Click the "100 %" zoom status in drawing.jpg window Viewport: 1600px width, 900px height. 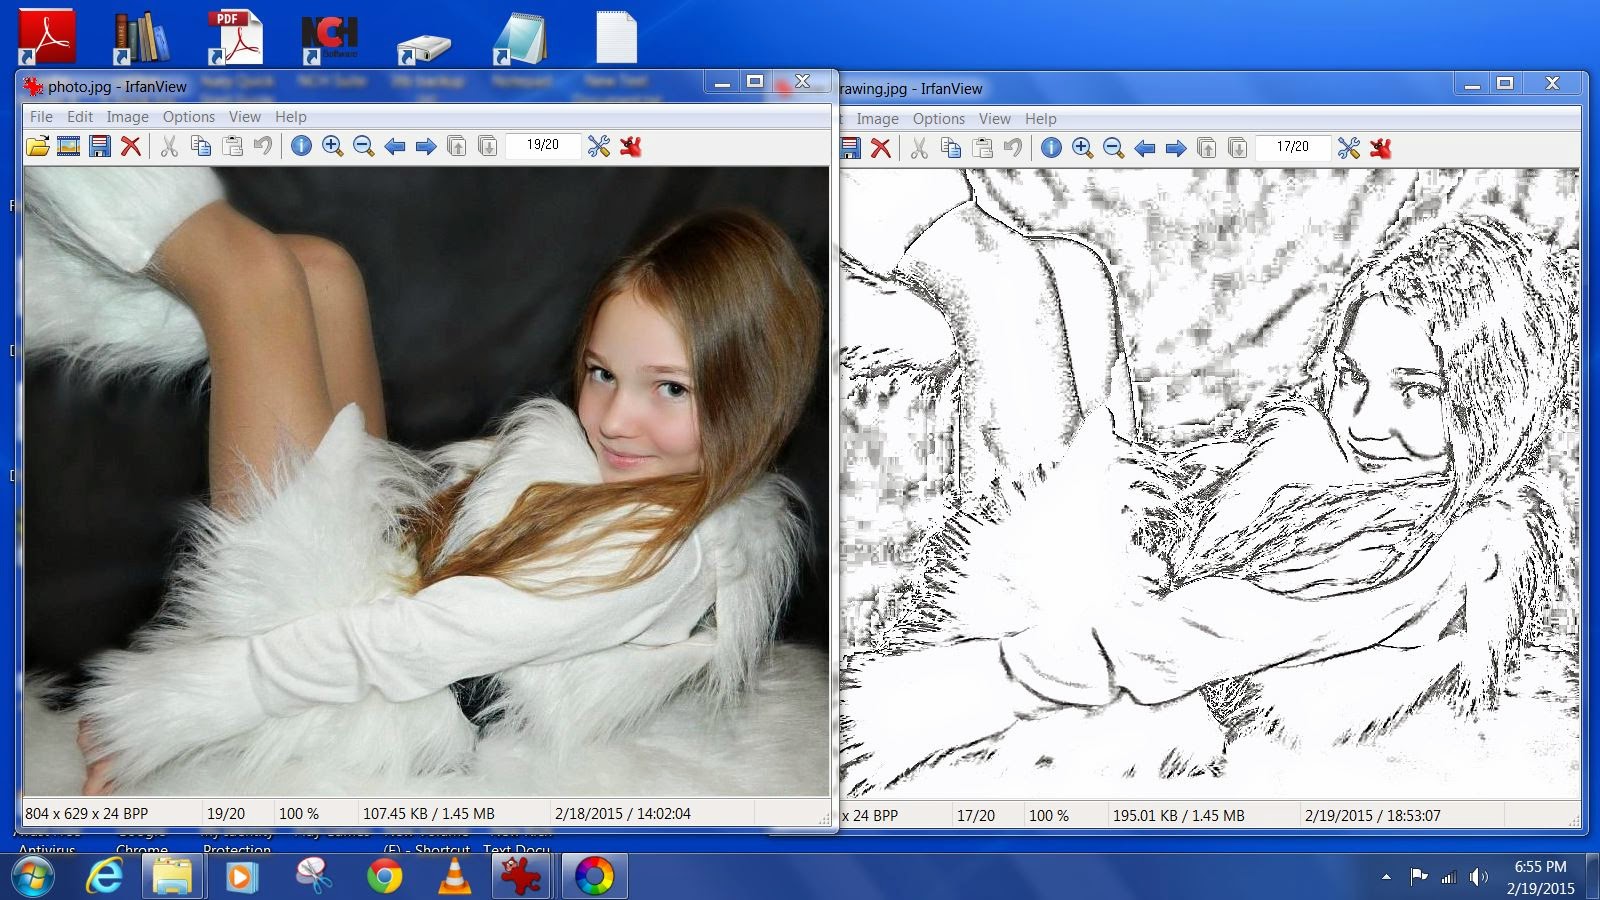(x=1049, y=816)
